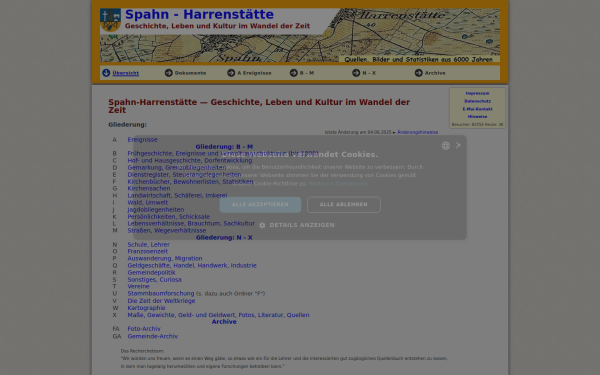
Task: Click the letzte Änderung date text
Action: [358, 132]
